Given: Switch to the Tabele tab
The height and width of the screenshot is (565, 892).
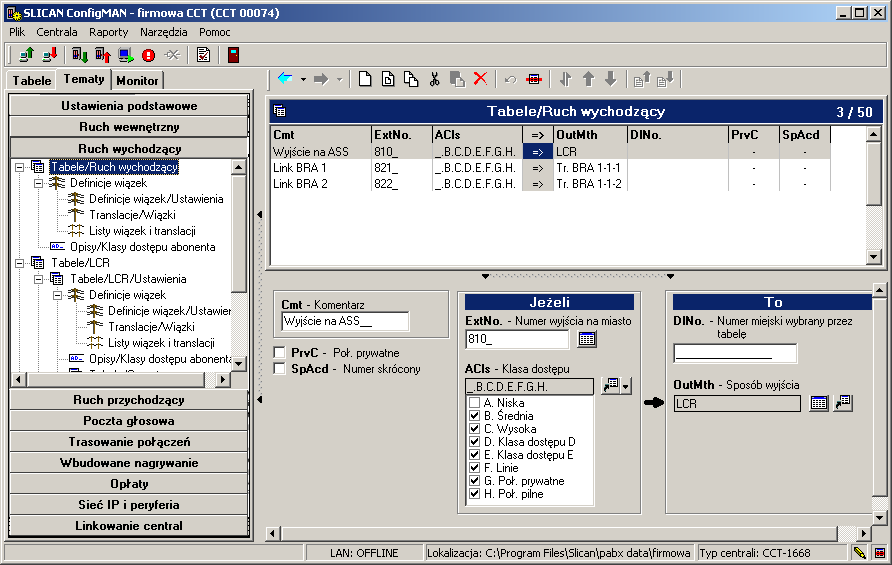Looking at the screenshot, I should (x=32, y=81).
